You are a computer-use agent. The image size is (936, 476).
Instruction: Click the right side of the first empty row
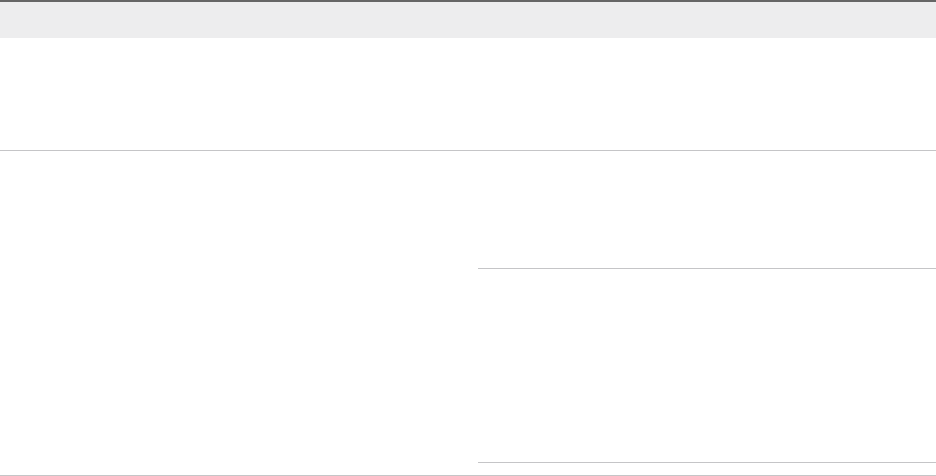702,94
